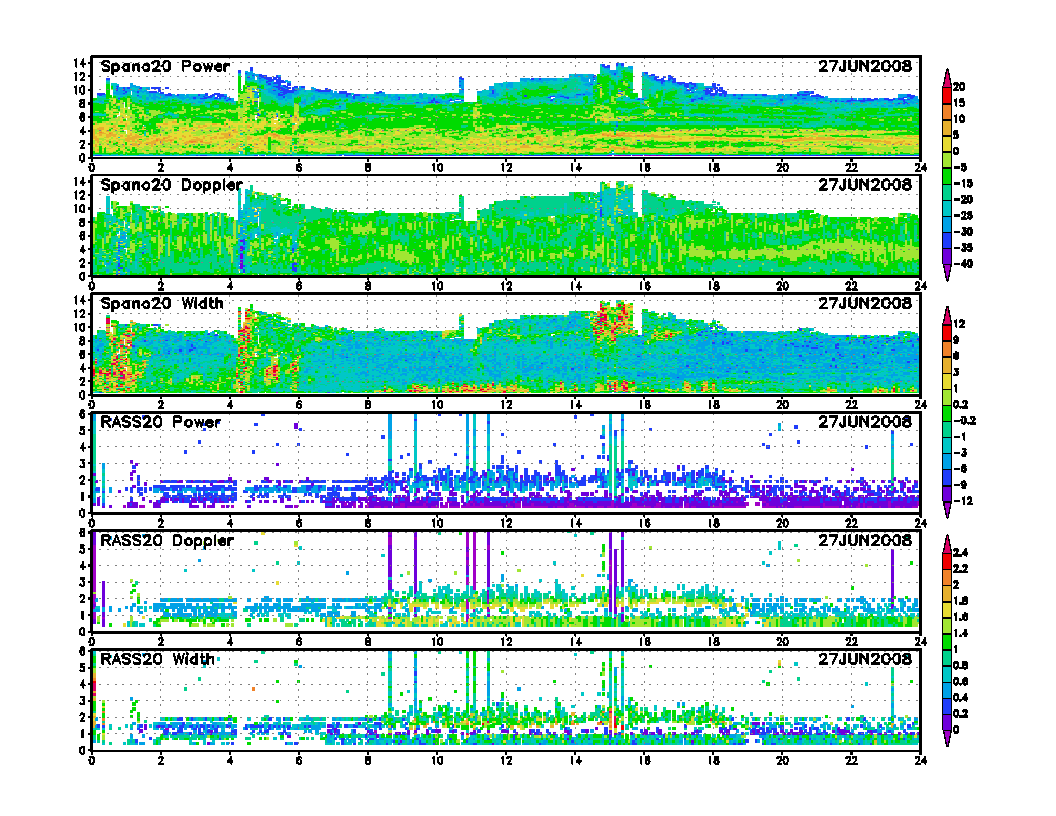Viewport: 1056px width, 816px height.
Task: Click the '9' label on the middle colorbar
Action: coord(956,340)
